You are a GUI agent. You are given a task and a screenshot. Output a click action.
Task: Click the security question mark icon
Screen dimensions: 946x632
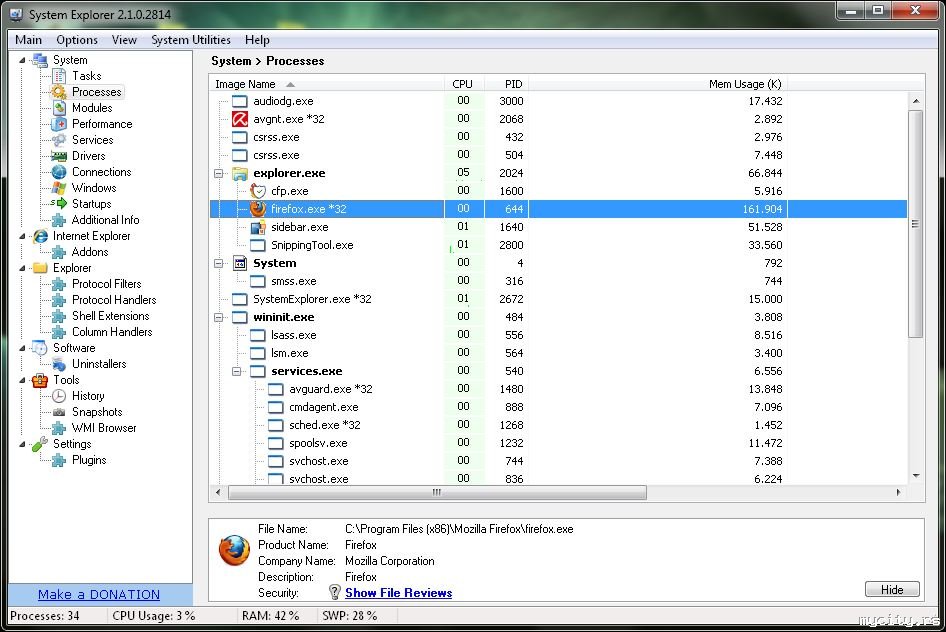(x=335, y=592)
